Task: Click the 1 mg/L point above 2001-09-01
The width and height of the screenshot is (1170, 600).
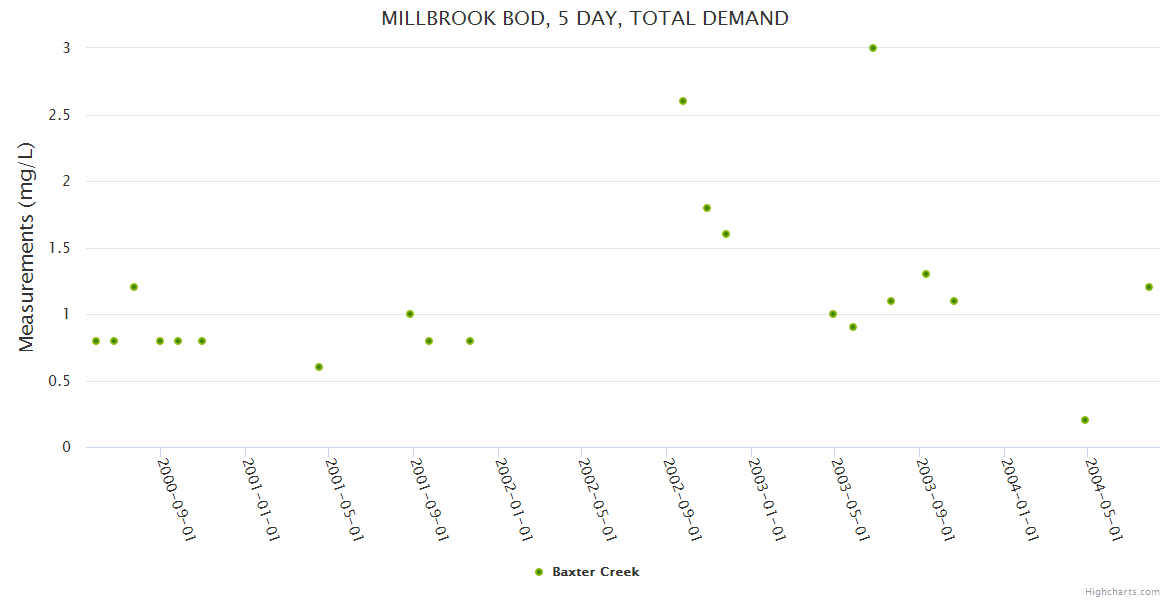Action: [x=410, y=314]
